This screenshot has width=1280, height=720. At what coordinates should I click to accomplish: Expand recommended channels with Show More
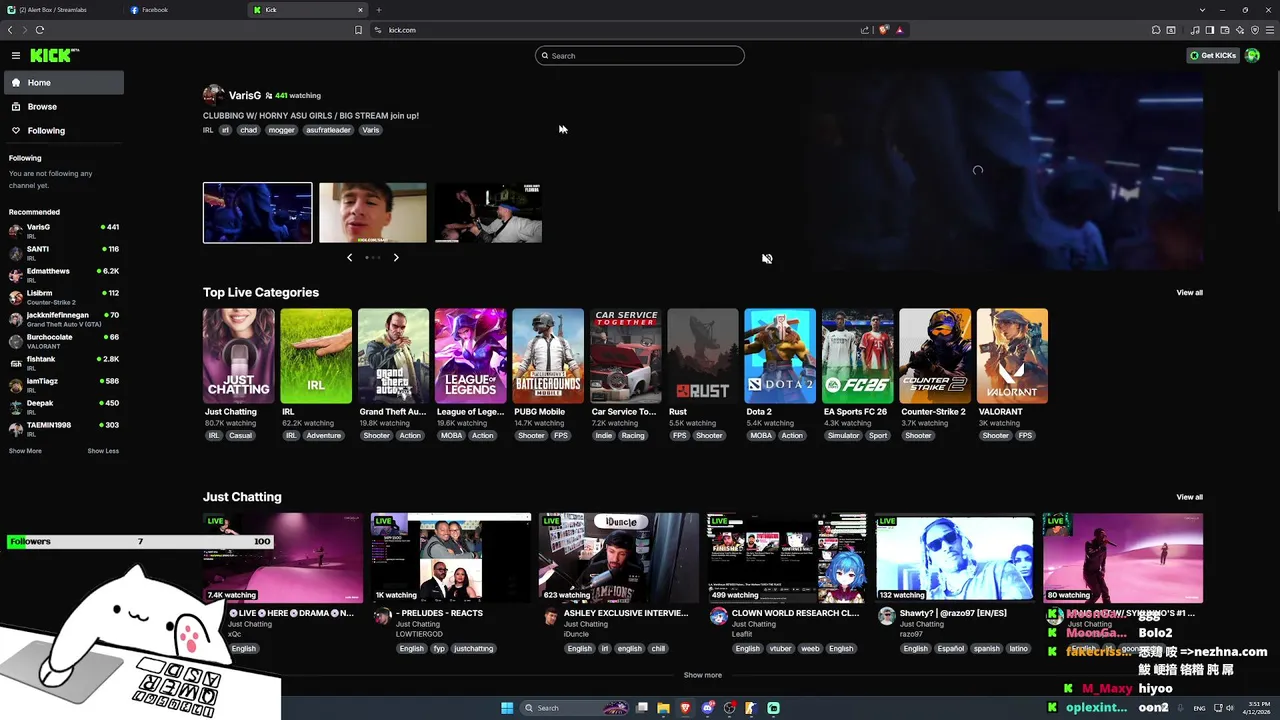point(25,451)
